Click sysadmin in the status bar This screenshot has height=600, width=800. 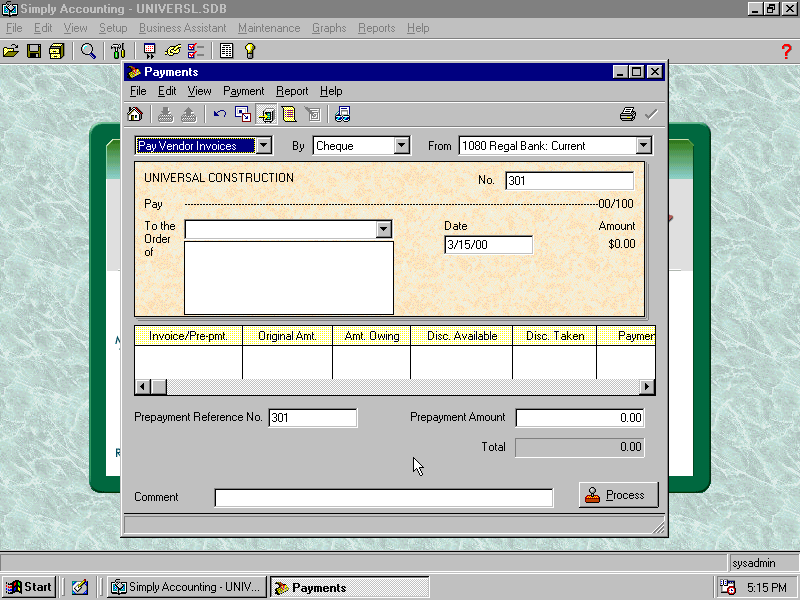tap(754, 563)
